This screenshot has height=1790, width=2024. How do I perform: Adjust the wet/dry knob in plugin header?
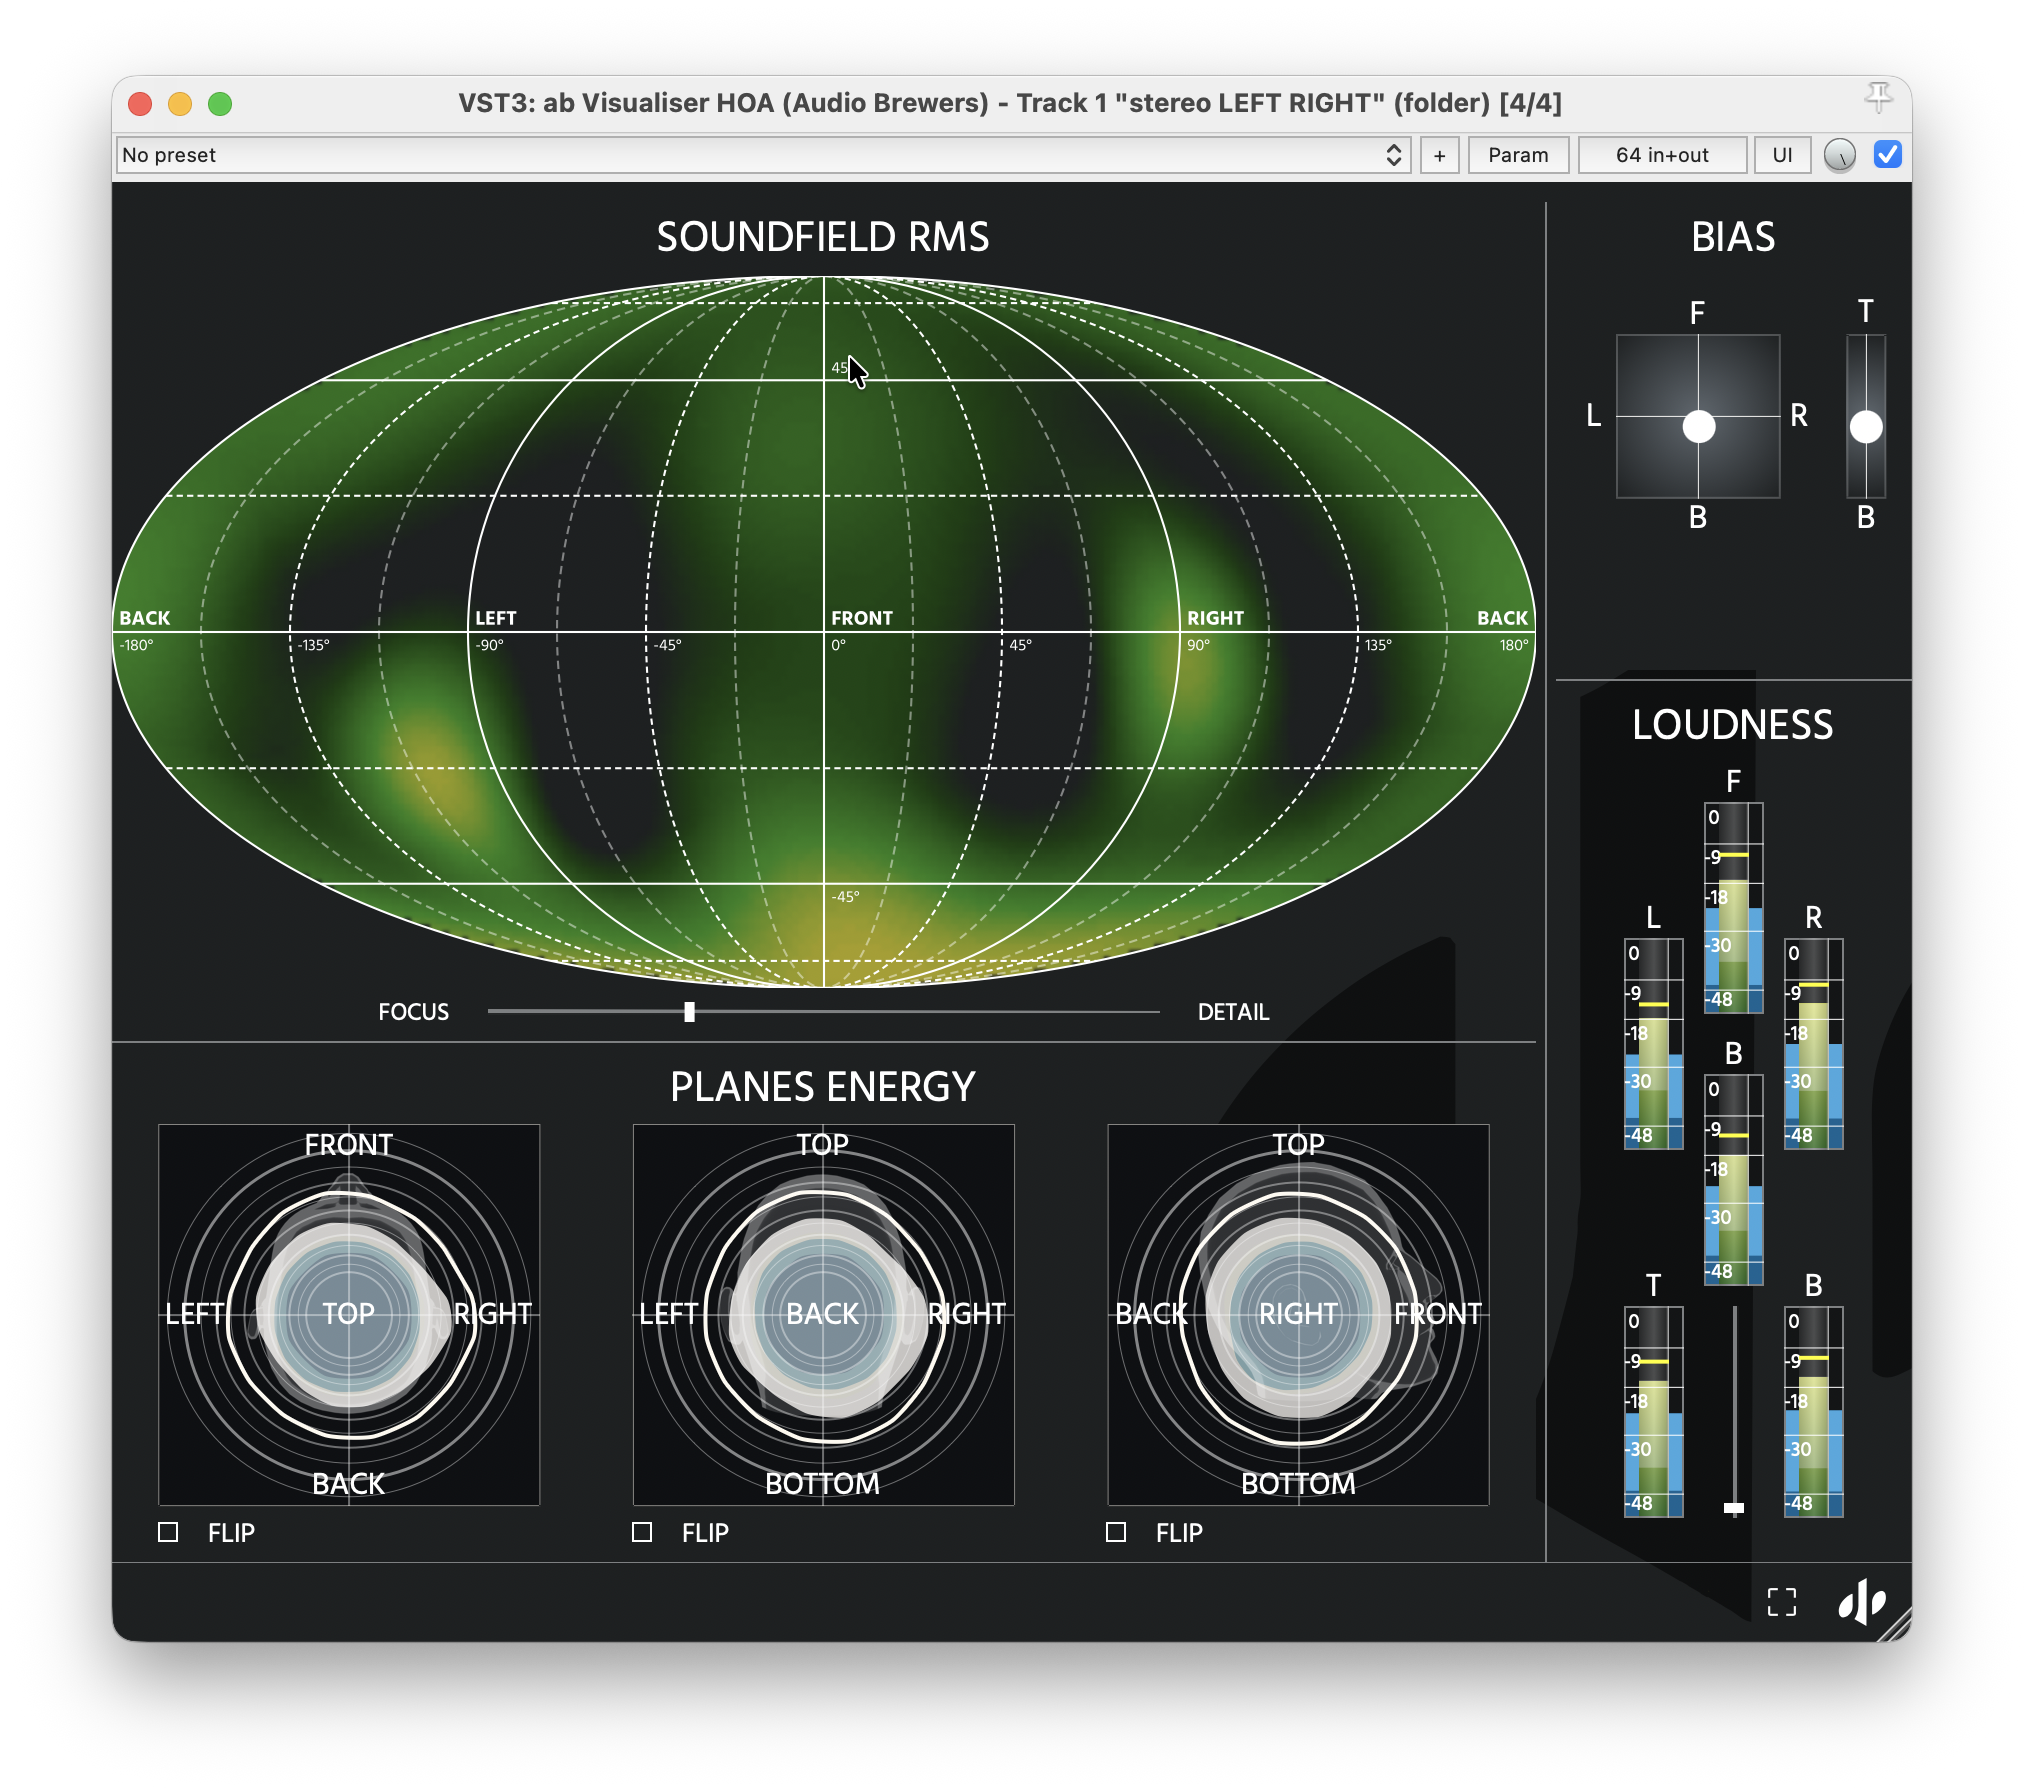pyautogui.click(x=1840, y=155)
